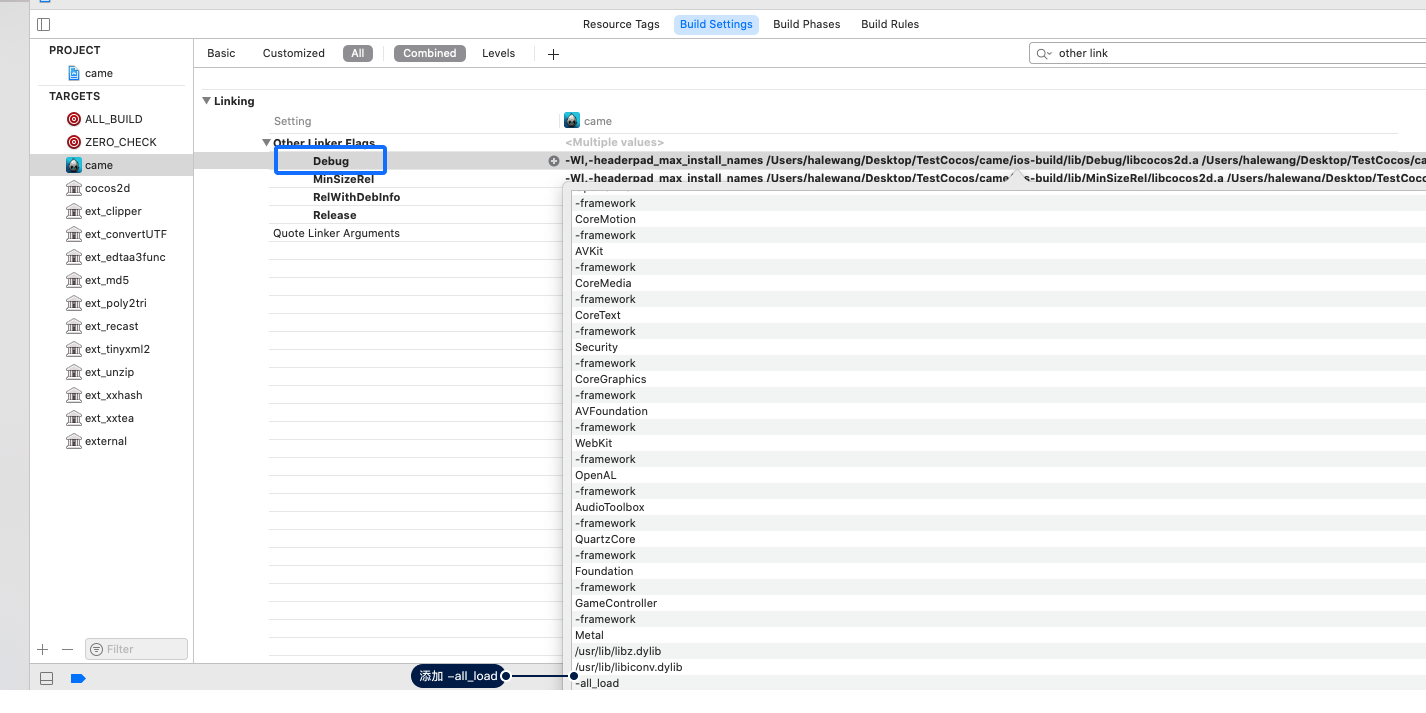
Task: Select the cocos2d library target
Action: point(107,188)
